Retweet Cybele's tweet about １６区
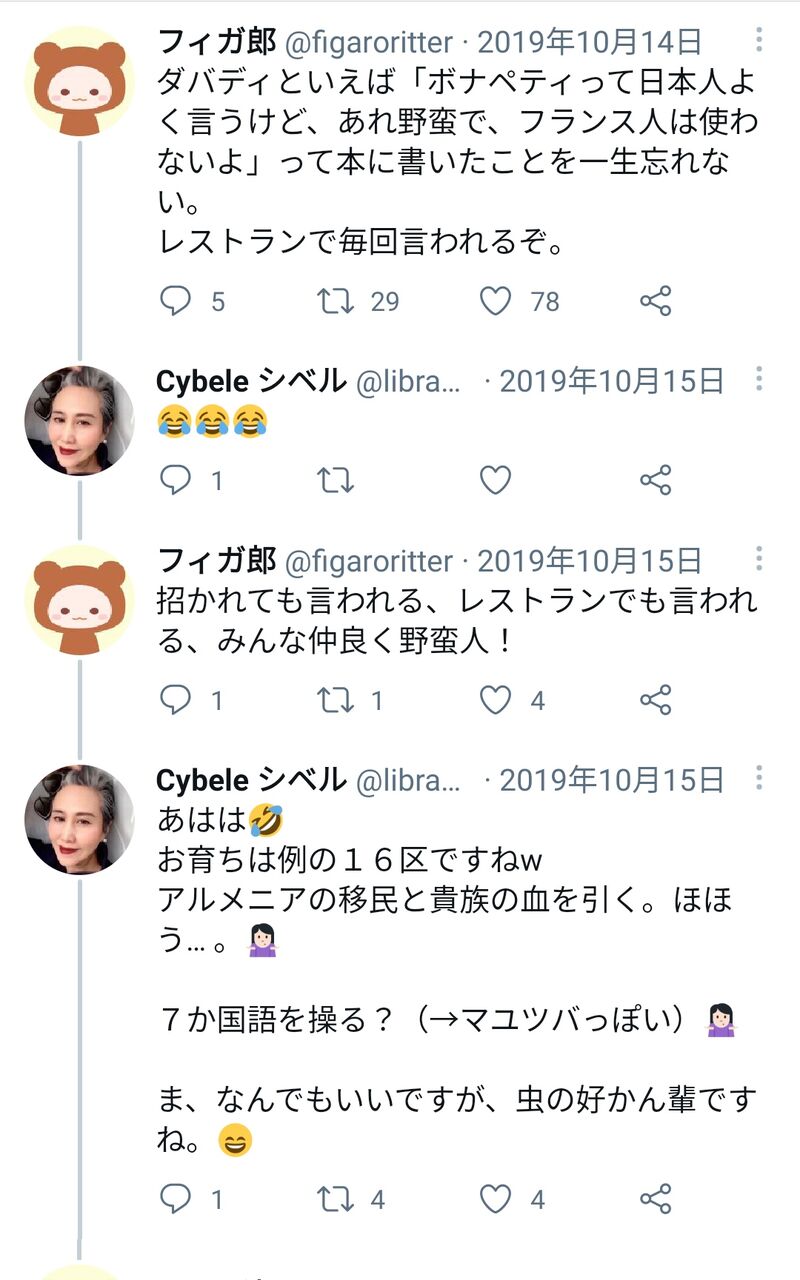Viewport: 800px width, 1280px height. (x=336, y=1198)
